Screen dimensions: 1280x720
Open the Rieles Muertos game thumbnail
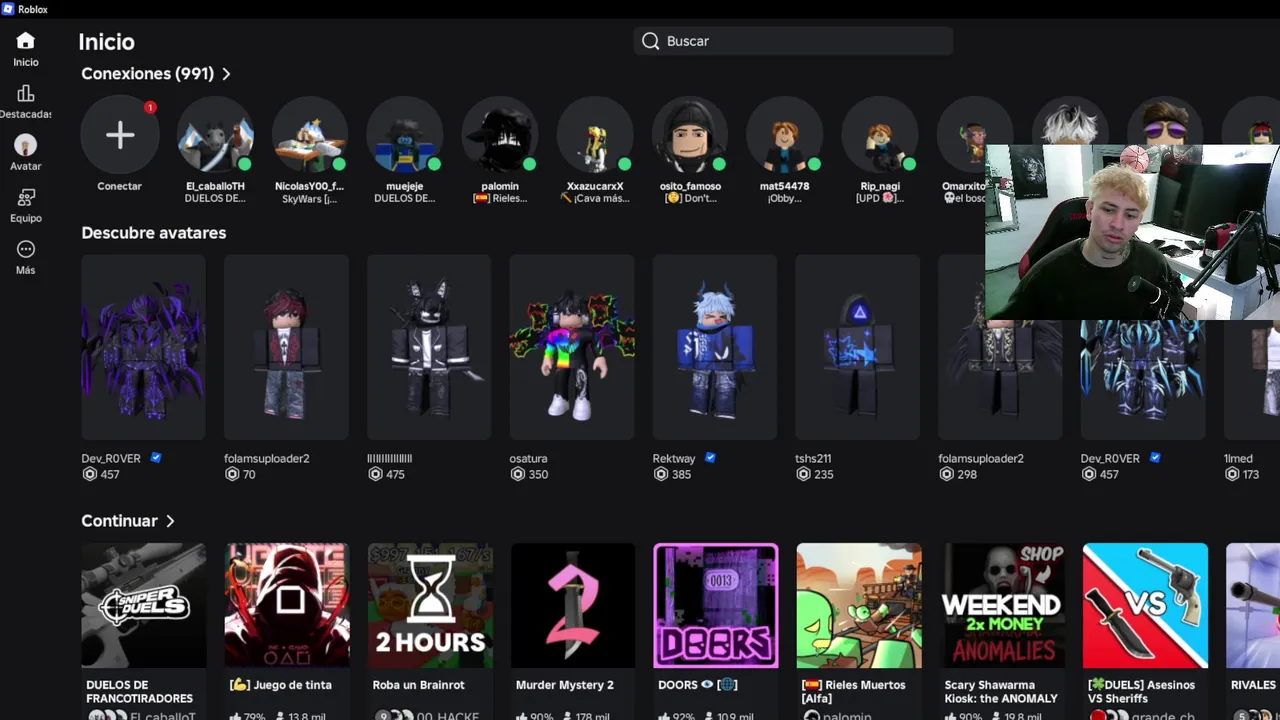coord(858,605)
